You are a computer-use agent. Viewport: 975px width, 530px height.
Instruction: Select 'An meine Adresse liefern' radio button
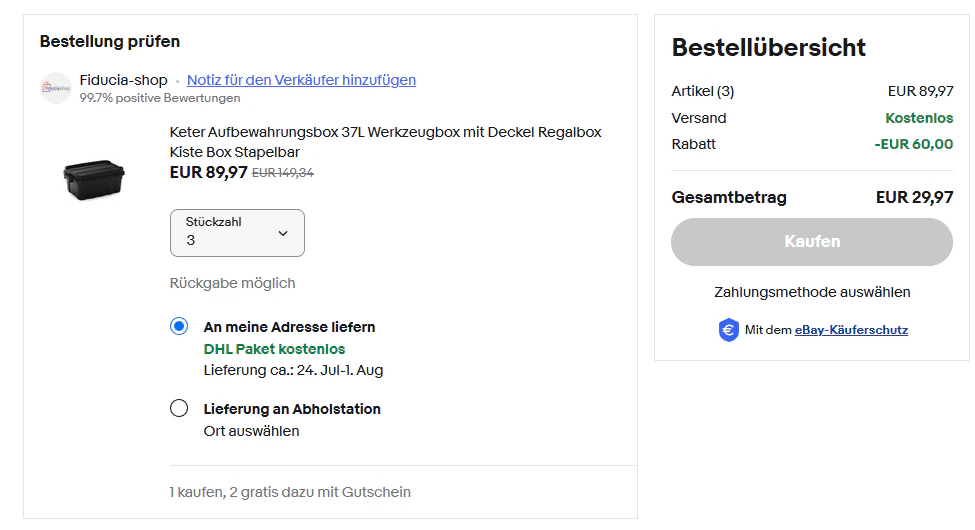click(179, 326)
